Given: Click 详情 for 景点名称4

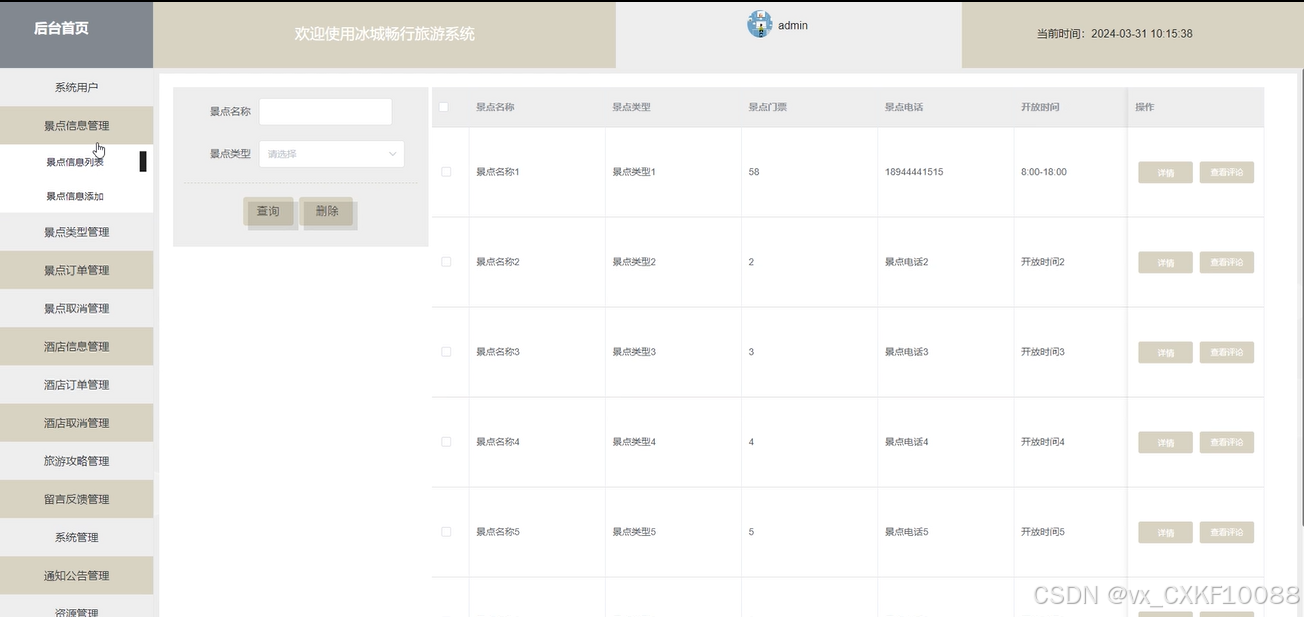Looking at the screenshot, I should [x=1165, y=443].
